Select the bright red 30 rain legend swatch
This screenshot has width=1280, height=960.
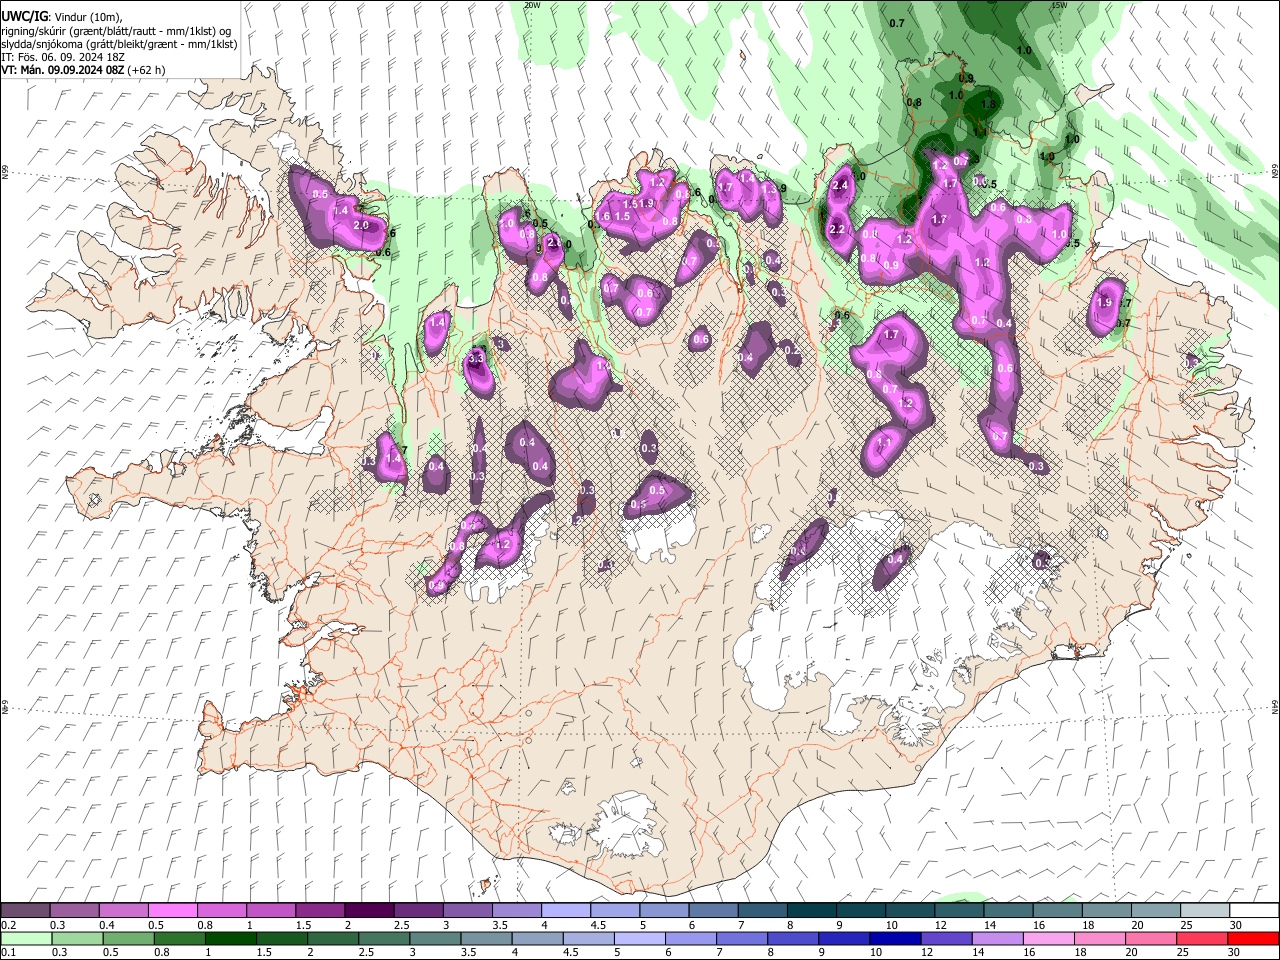pos(1254,938)
